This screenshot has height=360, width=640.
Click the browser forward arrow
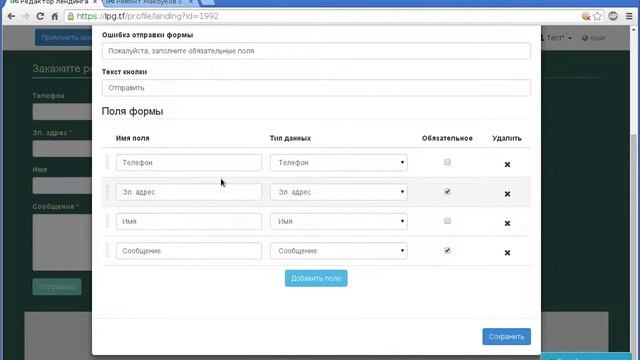coord(25,16)
